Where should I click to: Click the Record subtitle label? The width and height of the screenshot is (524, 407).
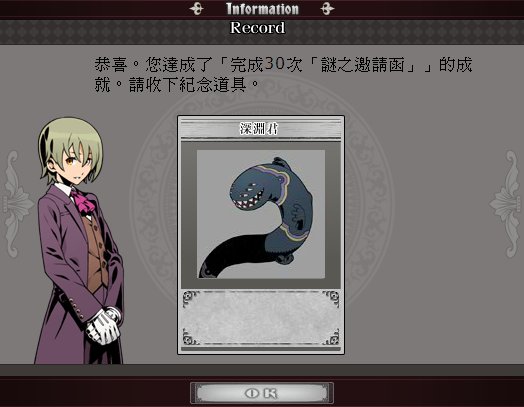pos(258,28)
